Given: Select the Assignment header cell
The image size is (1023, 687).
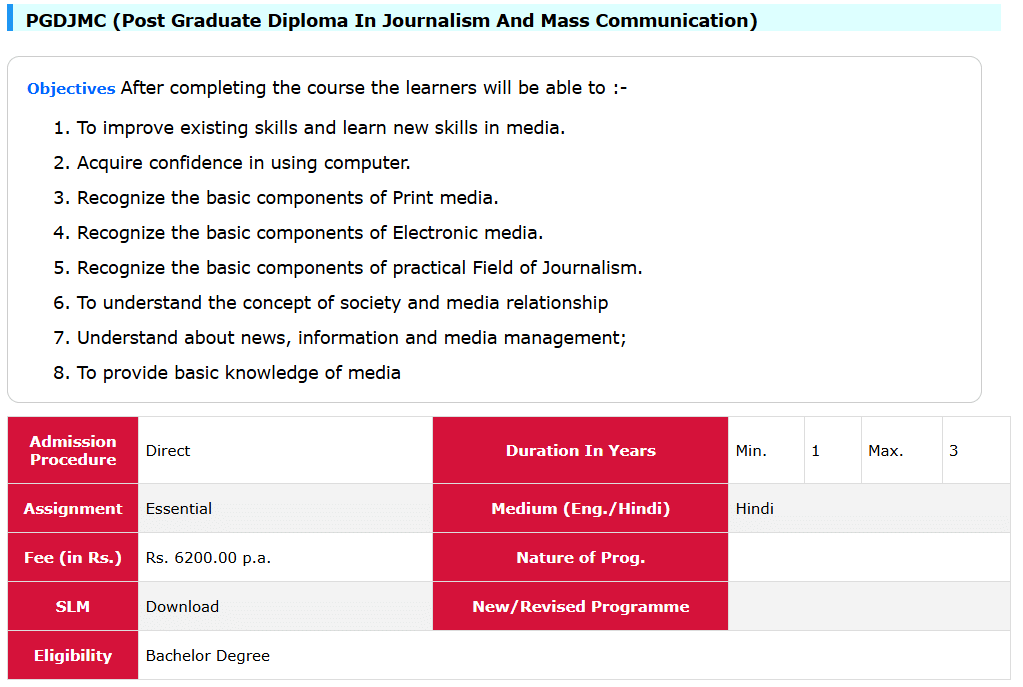Looking at the screenshot, I should (x=73, y=508).
